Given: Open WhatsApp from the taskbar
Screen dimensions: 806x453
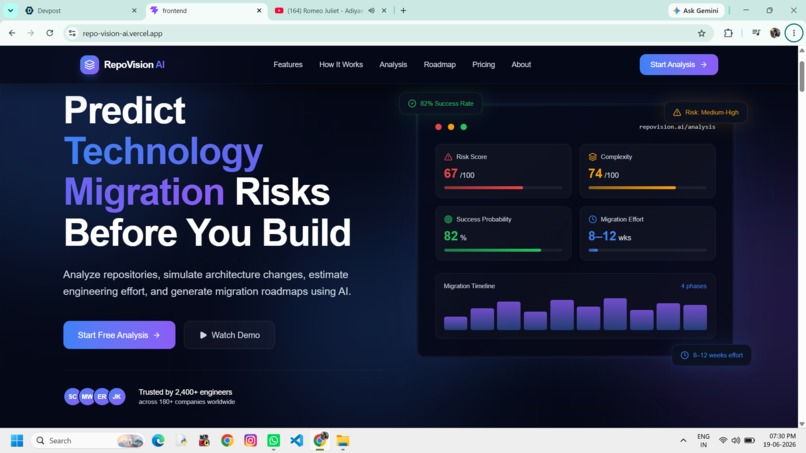Looking at the screenshot, I should click(x=273, y=441).
